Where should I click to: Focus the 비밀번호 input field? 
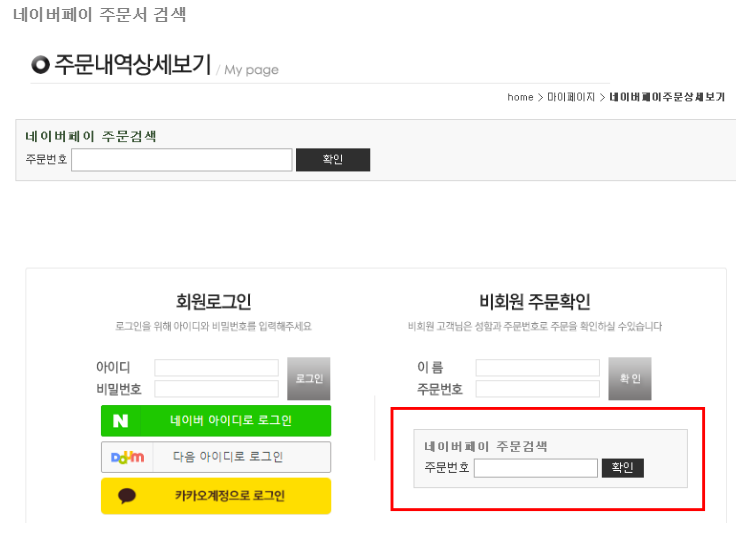point(216,389)
